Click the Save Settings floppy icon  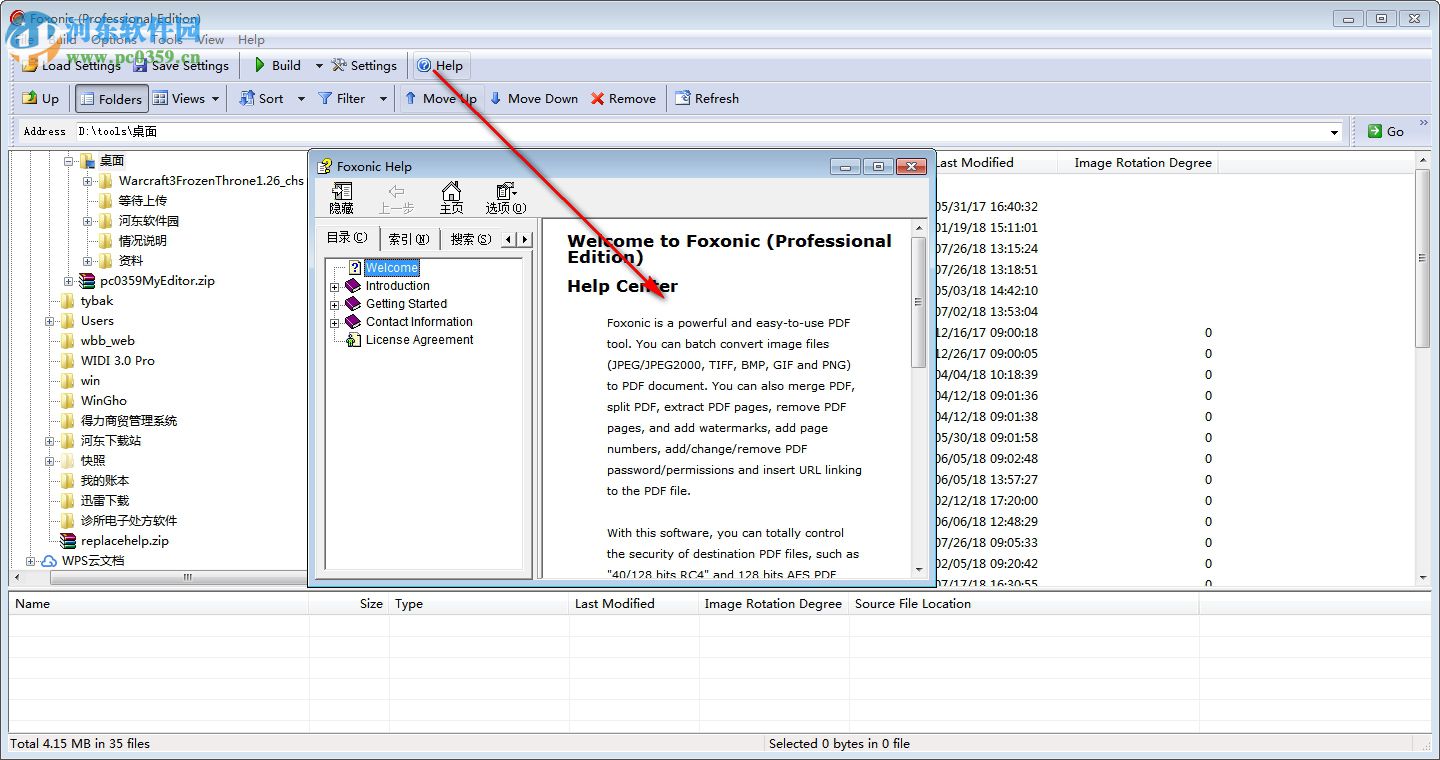tap(140, 66)
